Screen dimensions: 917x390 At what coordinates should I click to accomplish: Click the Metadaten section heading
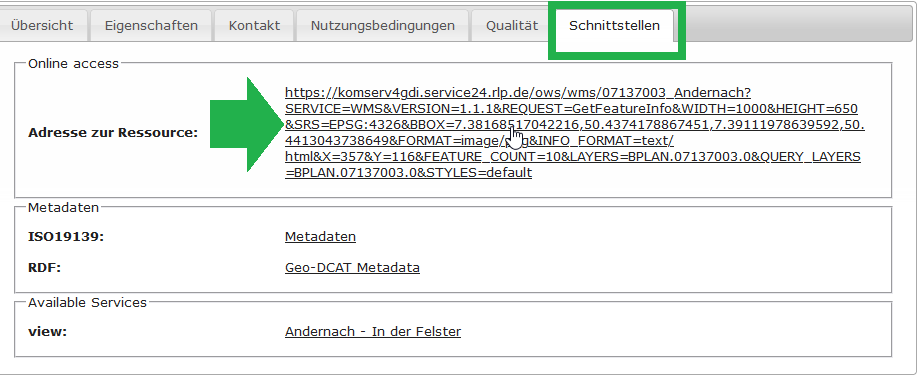click(x=64, y=208)
